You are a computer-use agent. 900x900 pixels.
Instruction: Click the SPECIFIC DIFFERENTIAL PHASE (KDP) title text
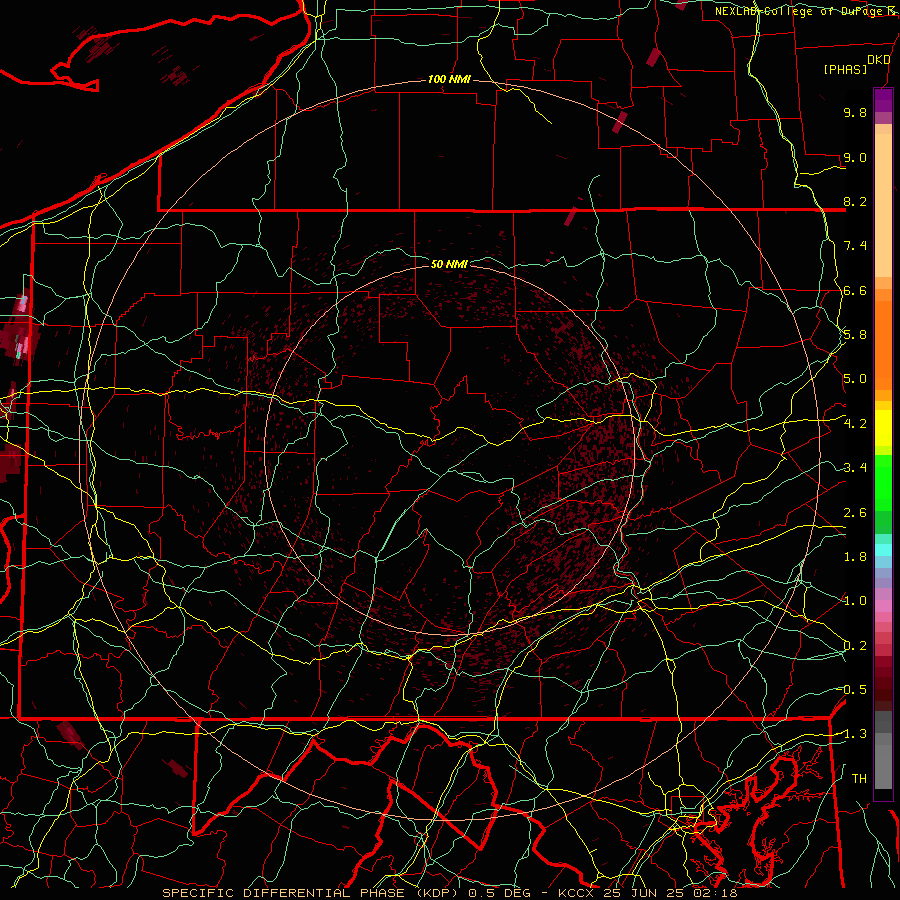point(311,893)
